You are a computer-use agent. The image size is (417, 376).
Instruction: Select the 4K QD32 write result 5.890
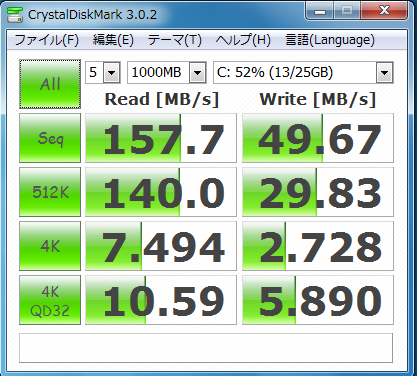[x=318, y=300]
